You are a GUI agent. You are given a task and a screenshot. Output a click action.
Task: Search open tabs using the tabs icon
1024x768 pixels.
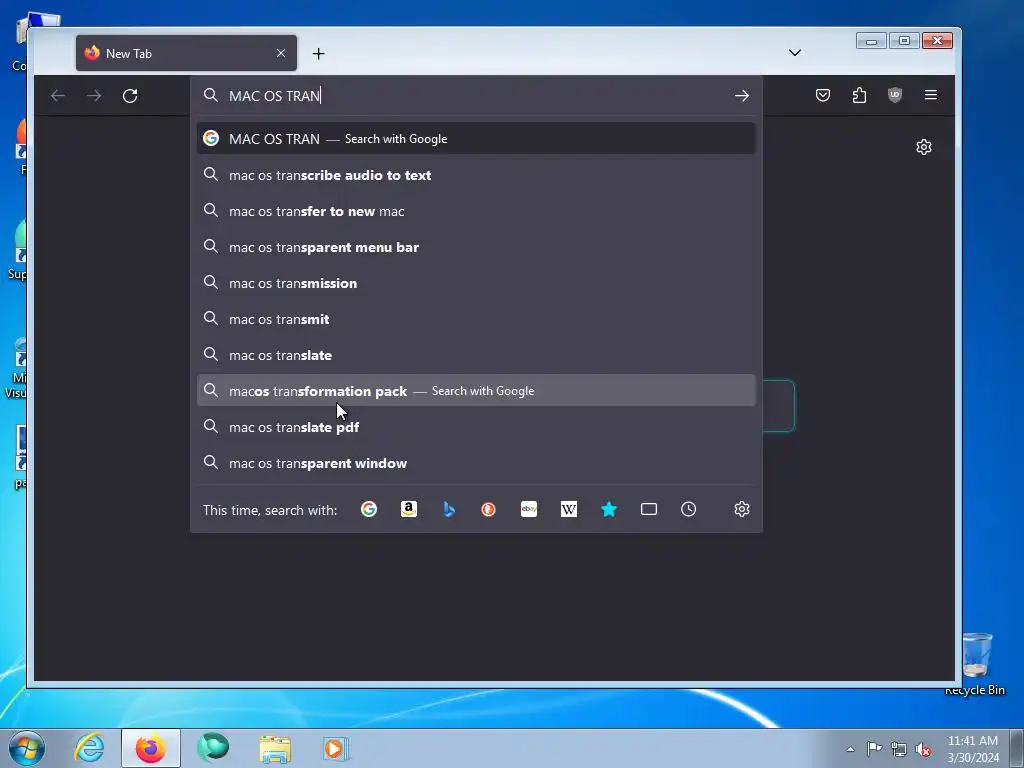[x=648, y=509]
